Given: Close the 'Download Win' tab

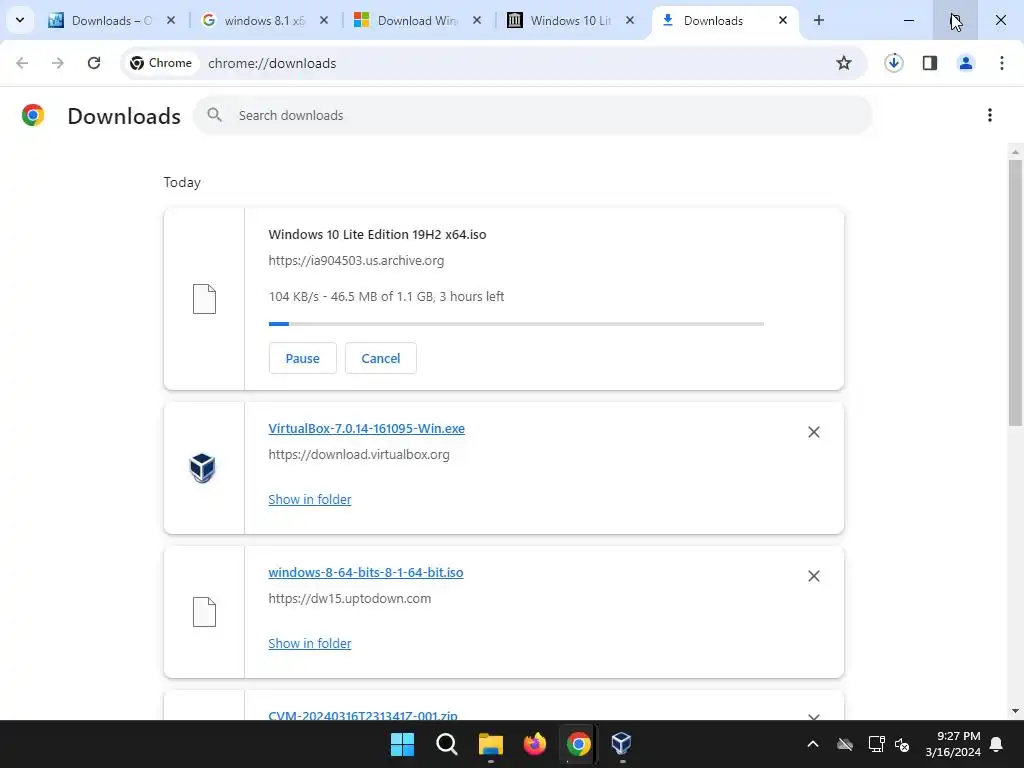Looking at the screenshot, I should [477, 20].
